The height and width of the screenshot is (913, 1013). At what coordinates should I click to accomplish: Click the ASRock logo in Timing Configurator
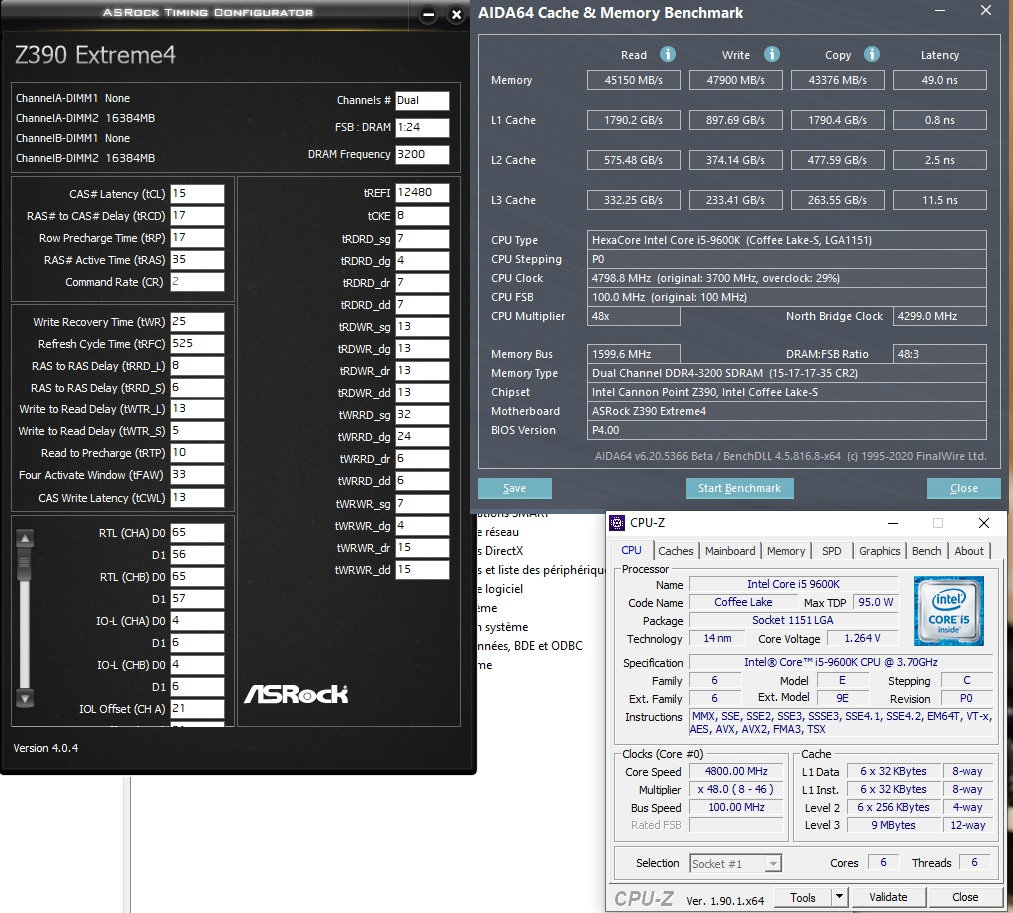tap(296, 694)
